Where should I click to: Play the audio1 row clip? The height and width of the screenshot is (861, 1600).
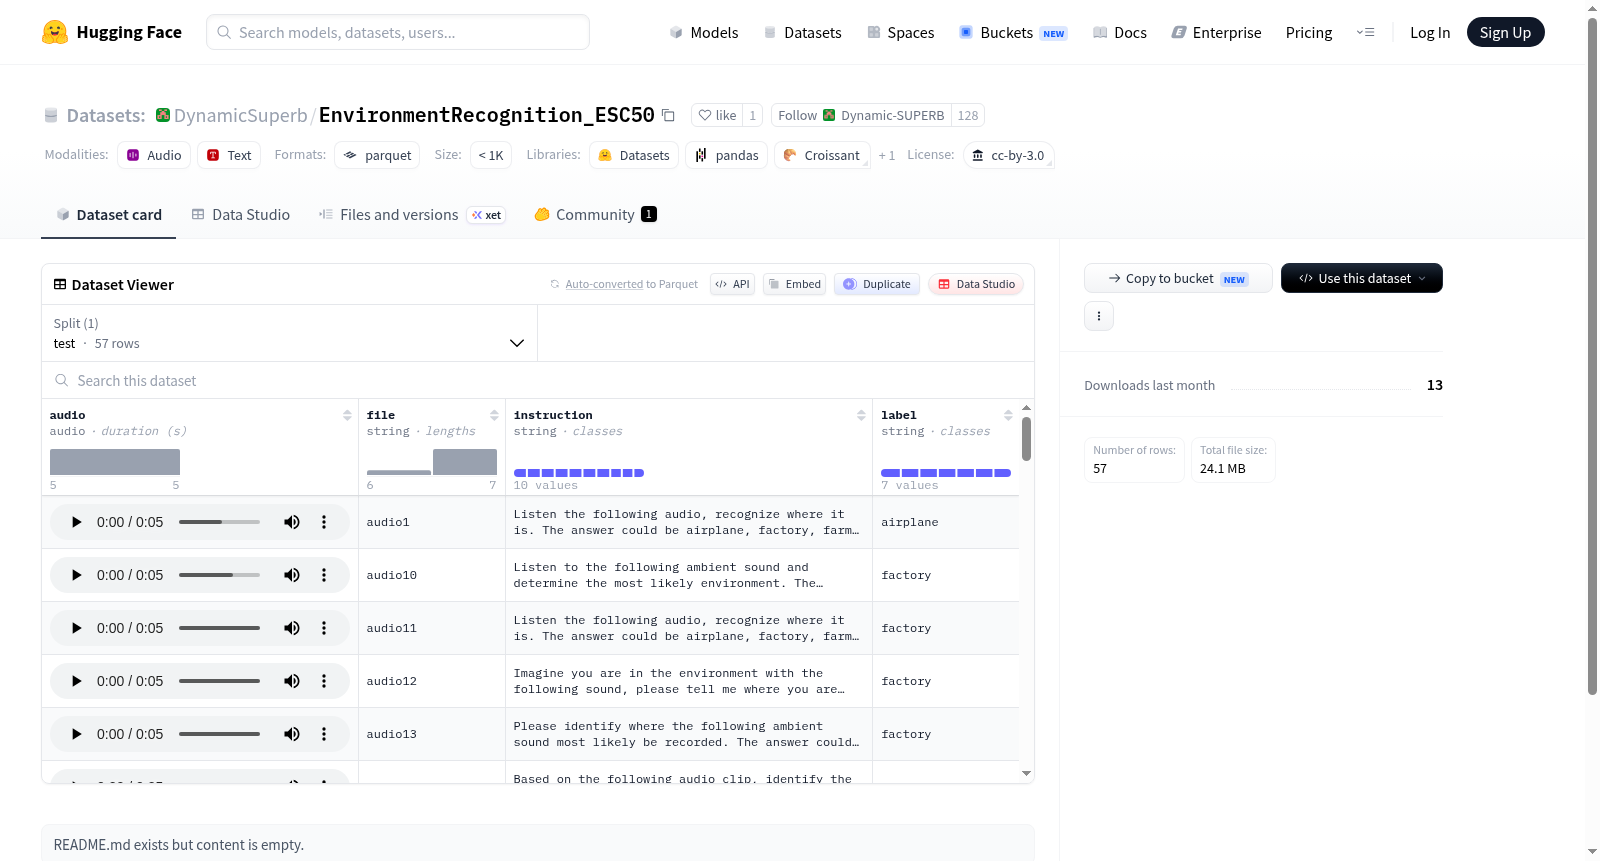tap(76, 522)
